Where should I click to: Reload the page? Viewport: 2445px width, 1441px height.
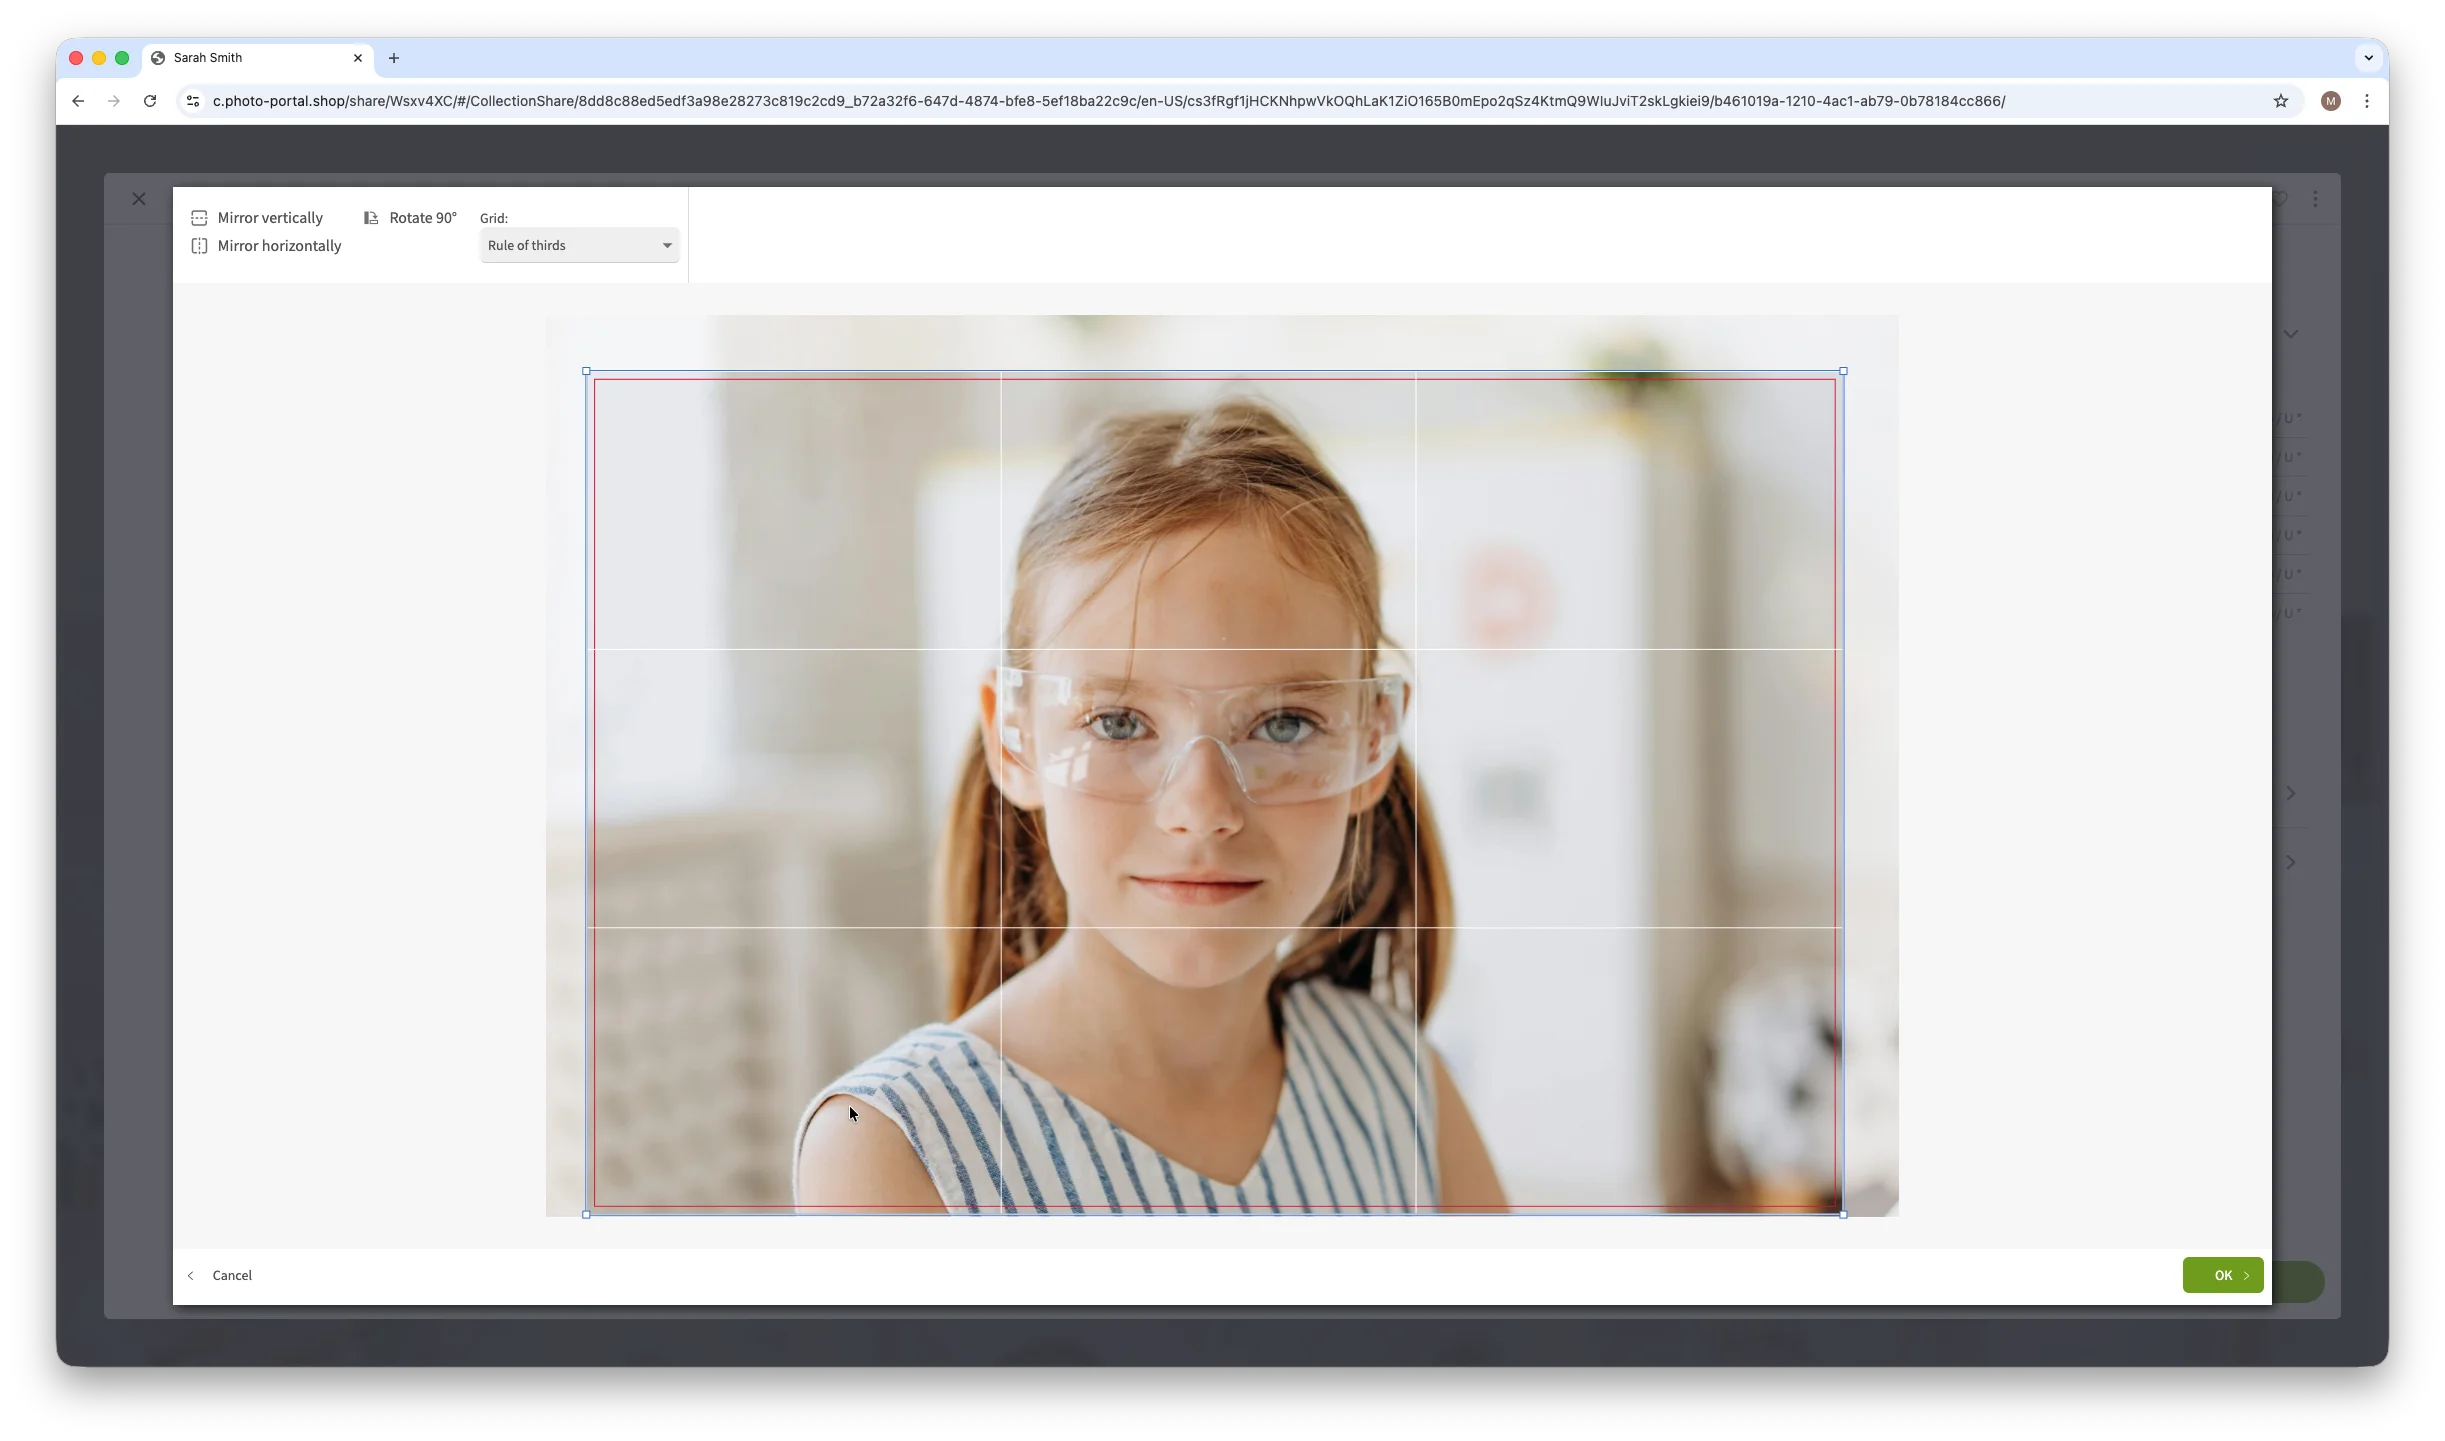point(150,101)
